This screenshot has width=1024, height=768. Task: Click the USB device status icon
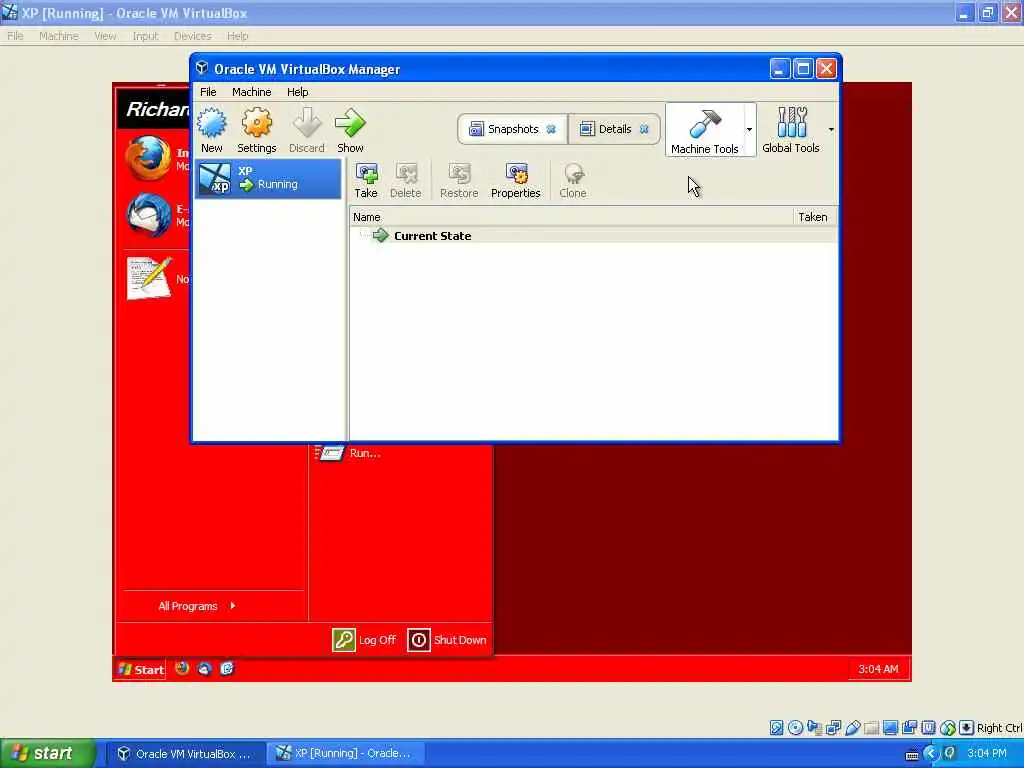[852, 728]
